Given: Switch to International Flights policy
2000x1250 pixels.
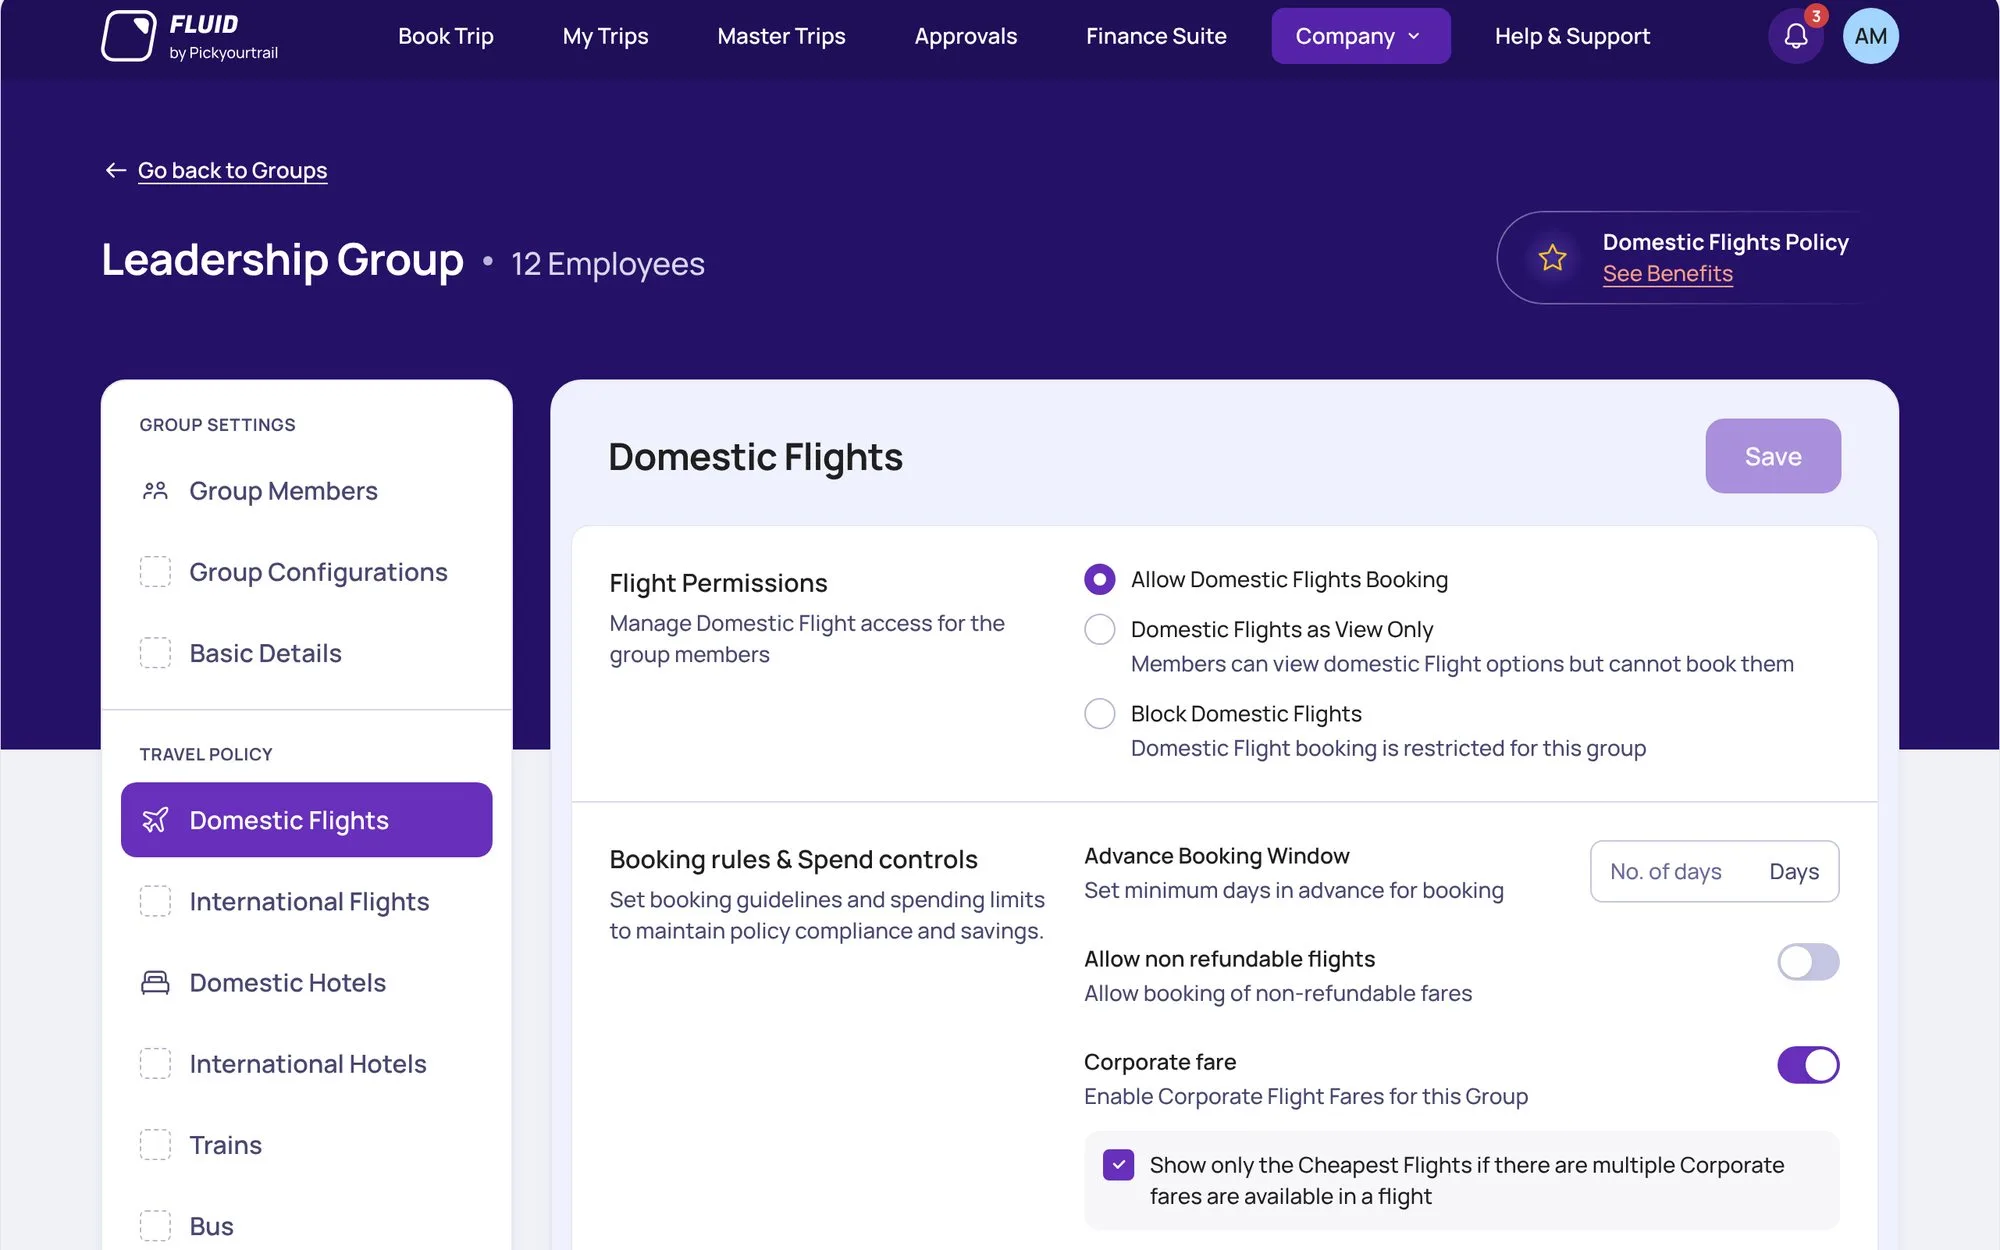Looking at the screenshot, I should click(x=306, y=901).
